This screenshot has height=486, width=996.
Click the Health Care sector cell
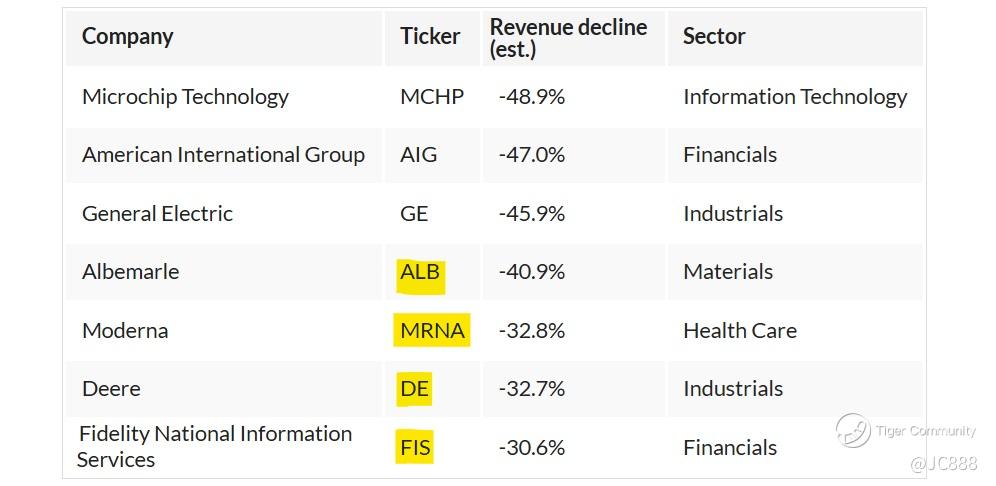point(740,330)
